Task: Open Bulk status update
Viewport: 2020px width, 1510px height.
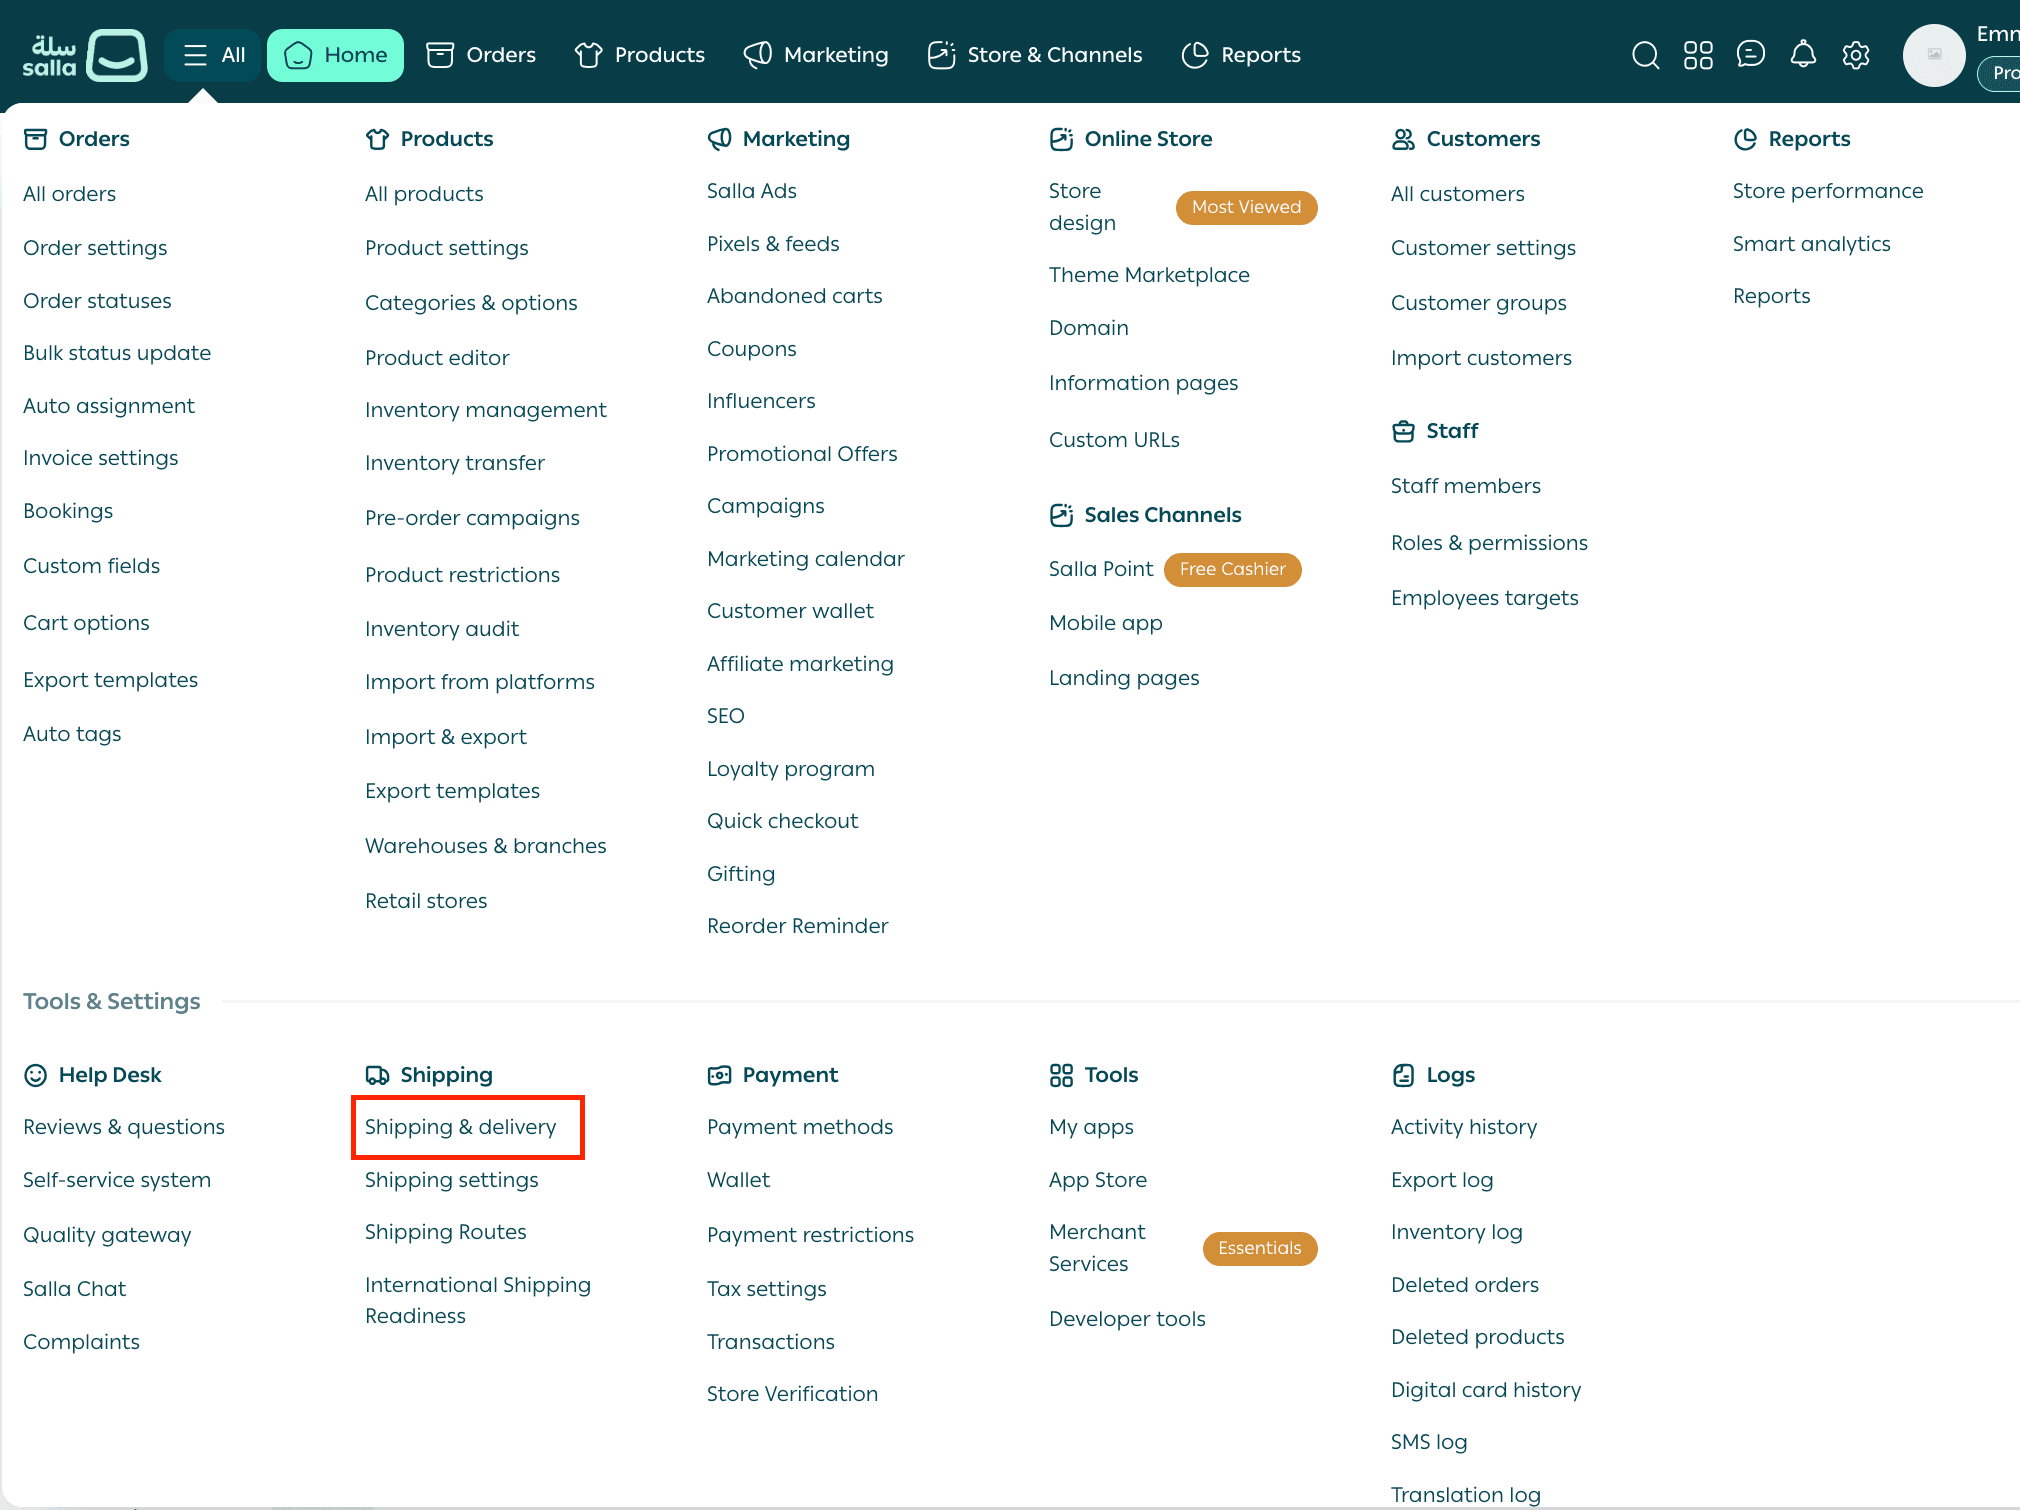Action: coord(117,353)
